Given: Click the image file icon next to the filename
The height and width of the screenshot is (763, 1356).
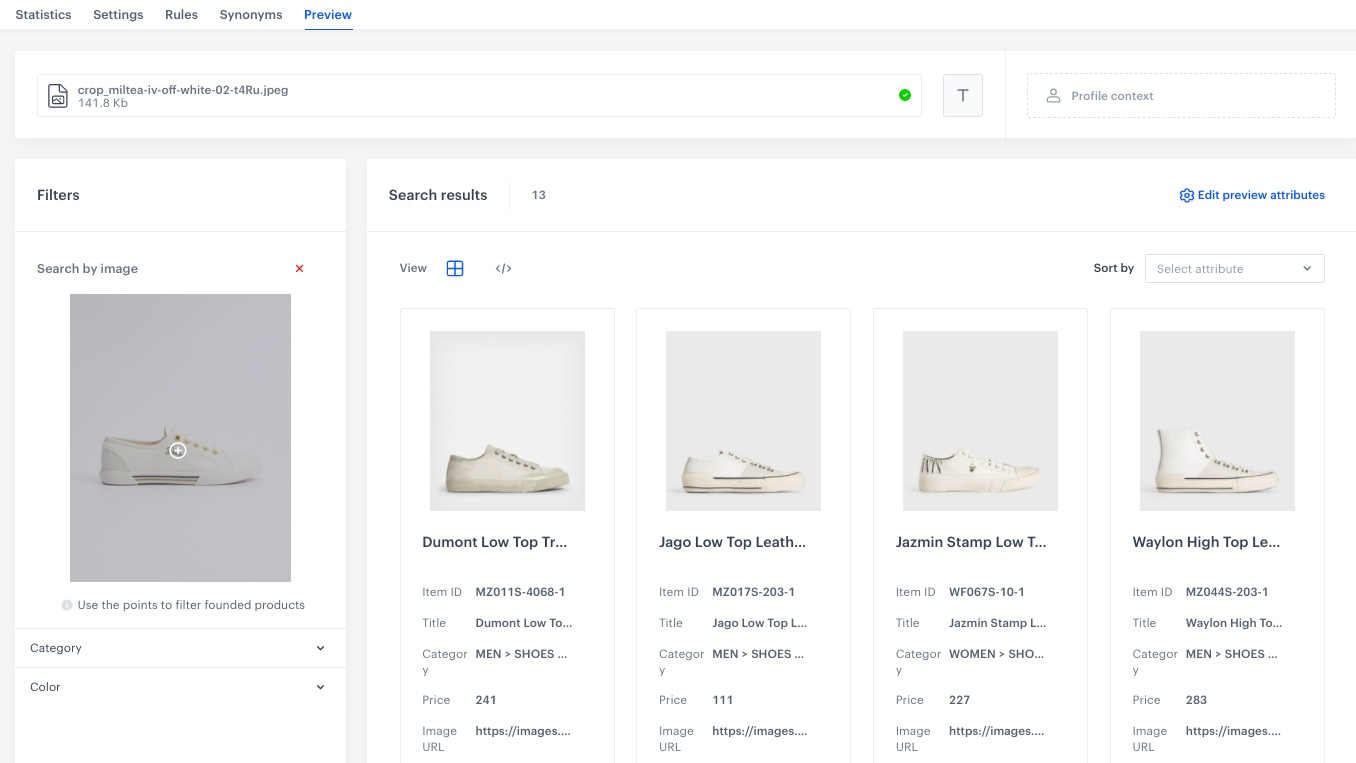Looking at the screenshot, I should [58, 96].
